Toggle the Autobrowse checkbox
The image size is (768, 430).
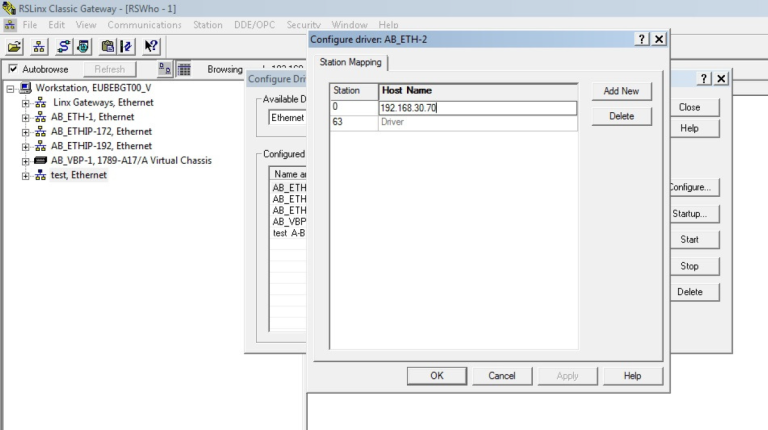point(13,69)
